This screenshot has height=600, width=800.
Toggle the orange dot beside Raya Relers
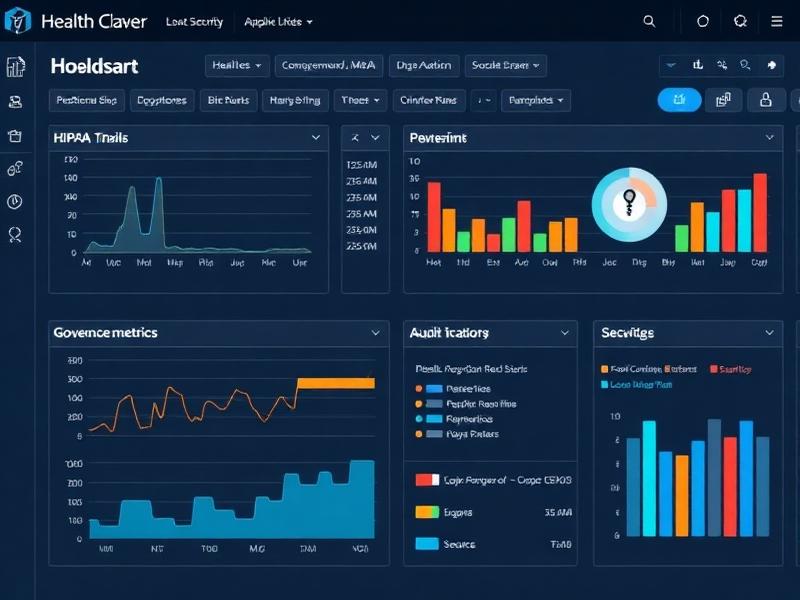419,434
